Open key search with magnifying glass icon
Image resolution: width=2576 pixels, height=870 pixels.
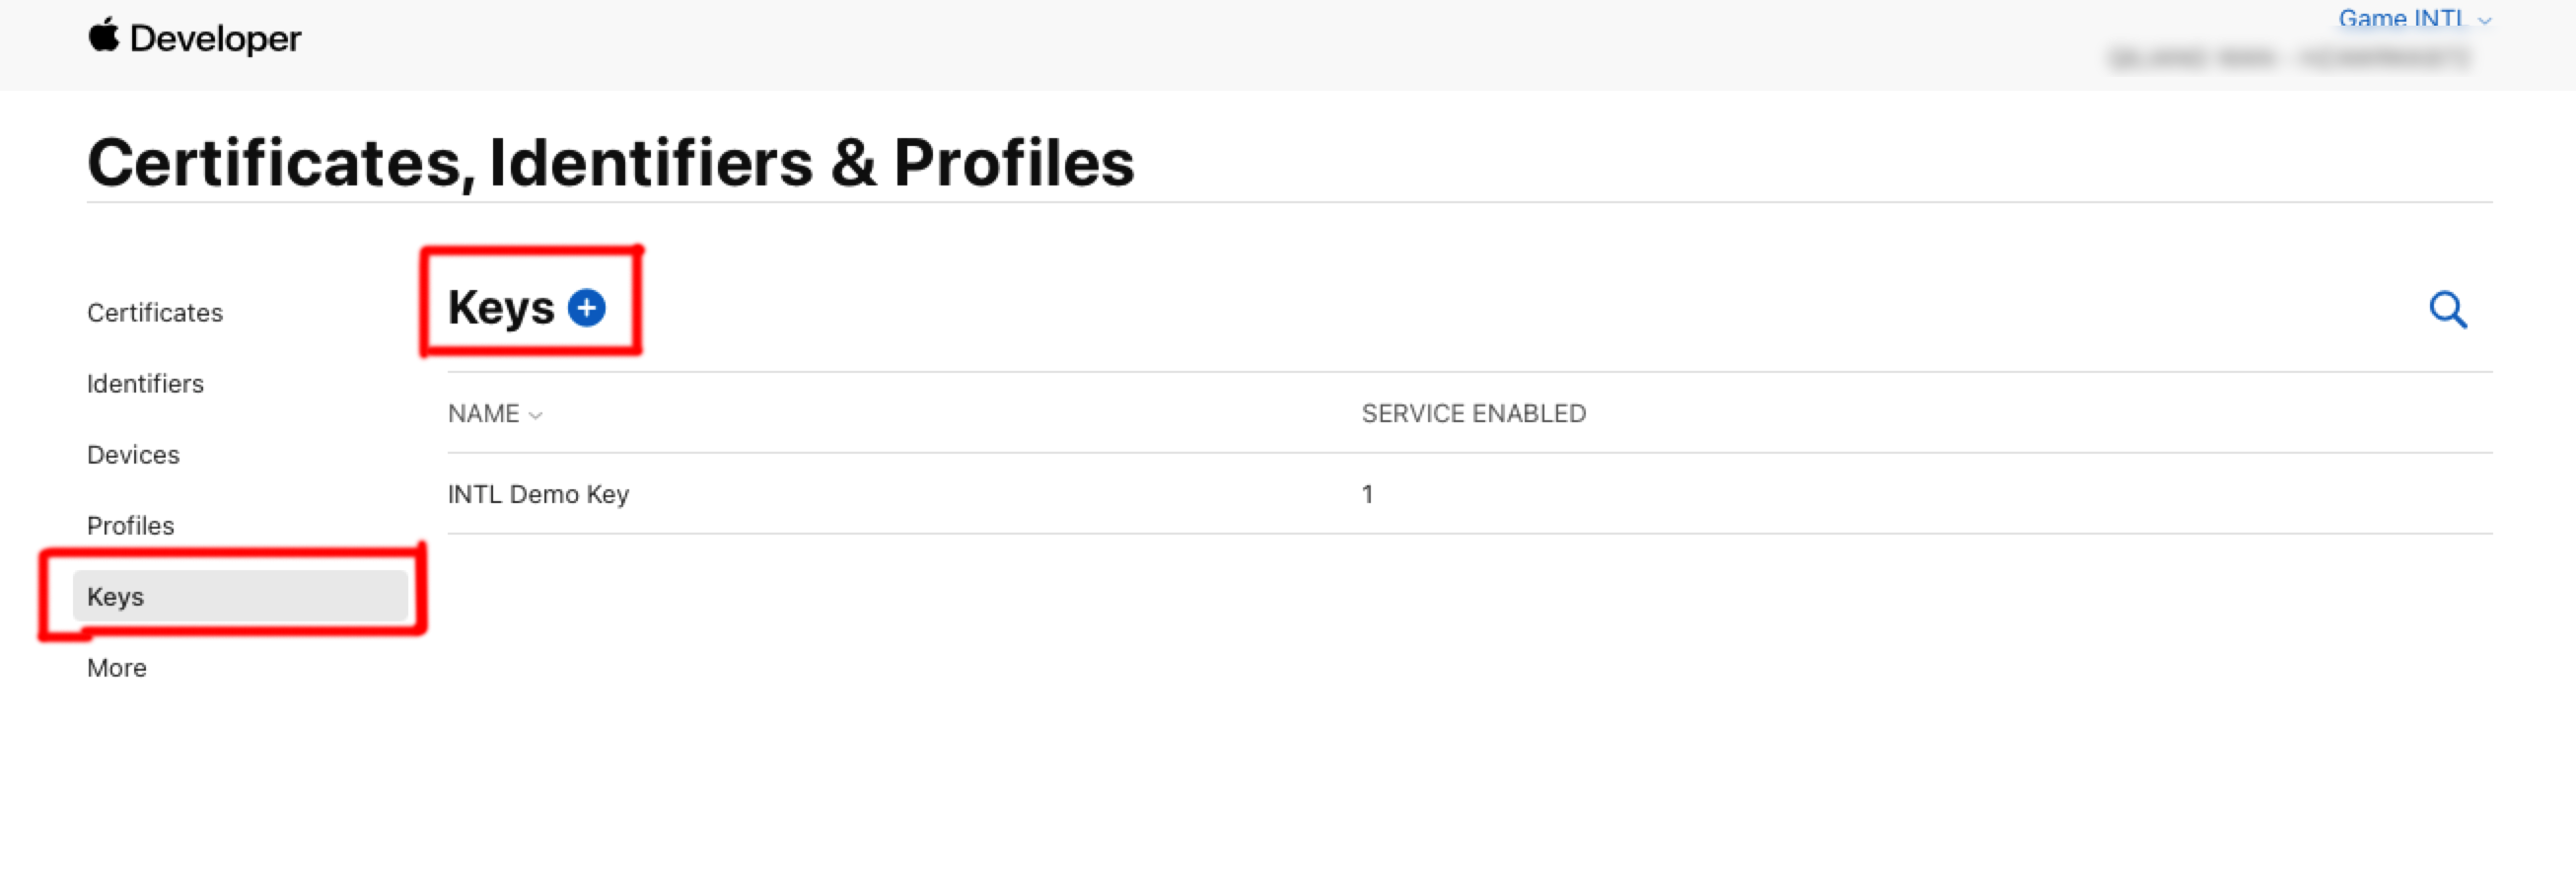pos(2447,310)
